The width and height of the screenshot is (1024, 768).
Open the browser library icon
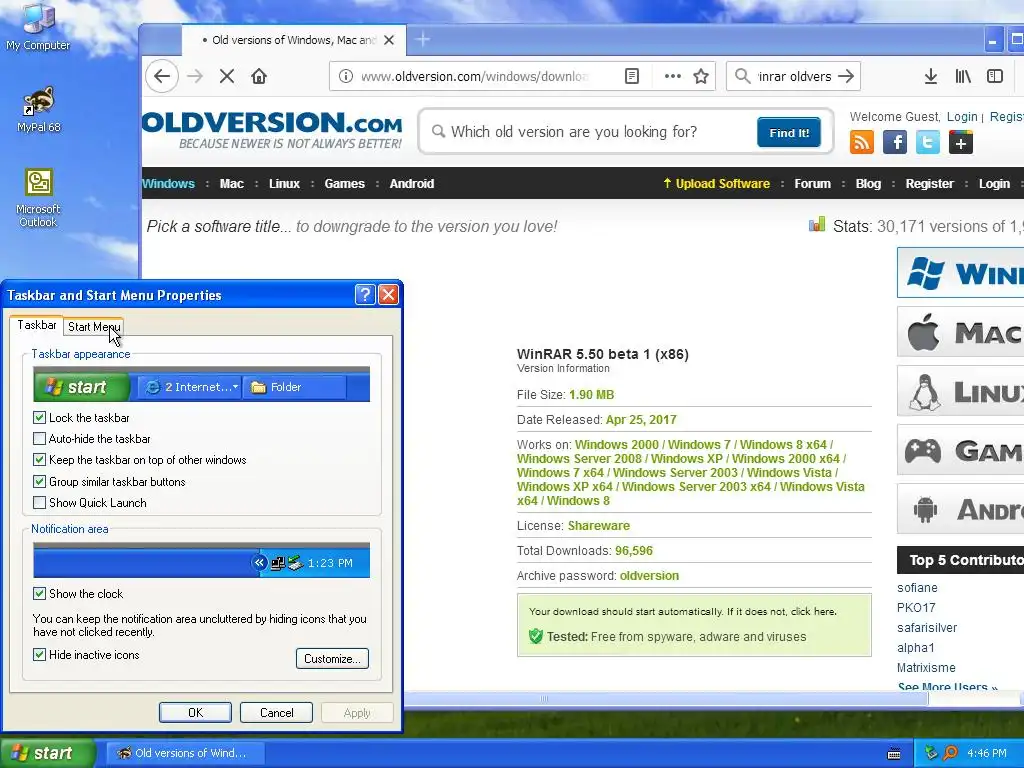pyautogui.click(x=963, y=76)
